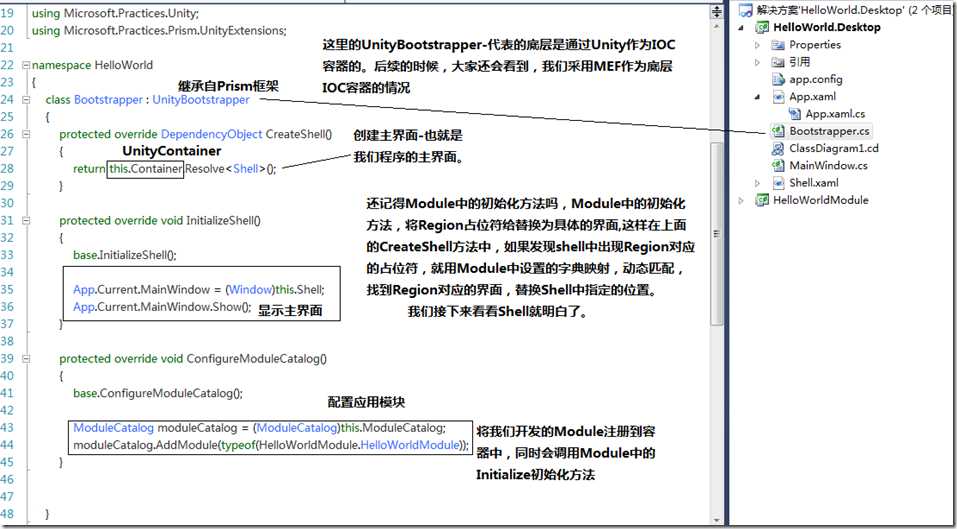Click ConfigureModuleCatalog() in the method declaration
This screenshot has width=957, height=529.
256,359
